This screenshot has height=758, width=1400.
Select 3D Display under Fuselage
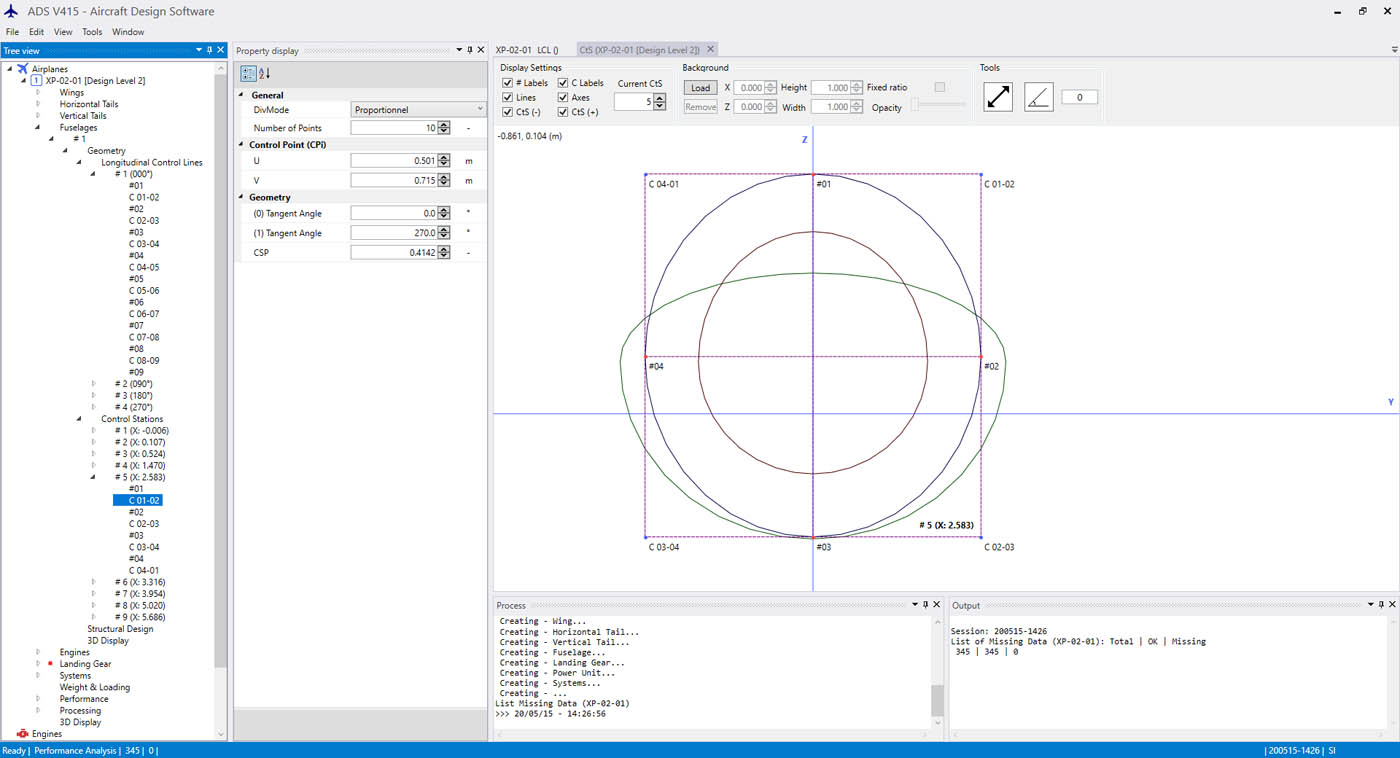coord(108,641)
